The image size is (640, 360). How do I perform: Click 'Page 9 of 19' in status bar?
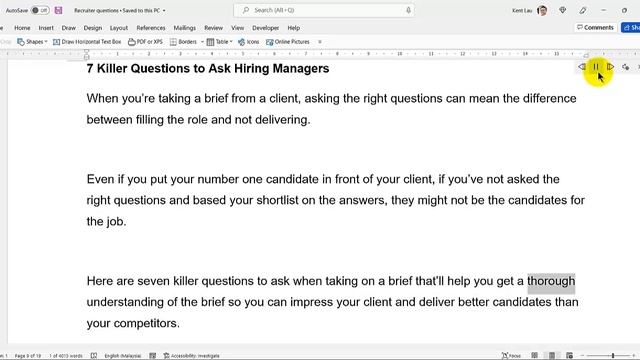click(28, 356)
